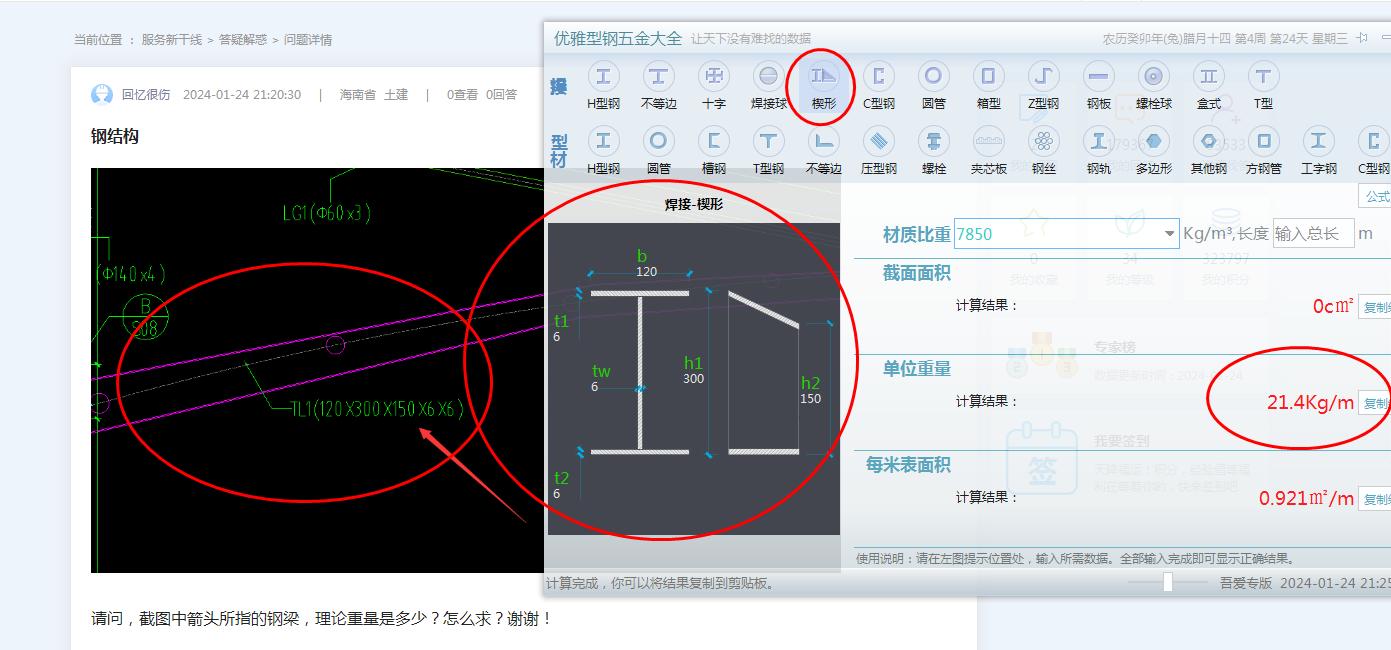This screenshot has height=650, width=1391.
Task: Edit the t1 thickness value in diagram
Action: [x=557, y=337]
